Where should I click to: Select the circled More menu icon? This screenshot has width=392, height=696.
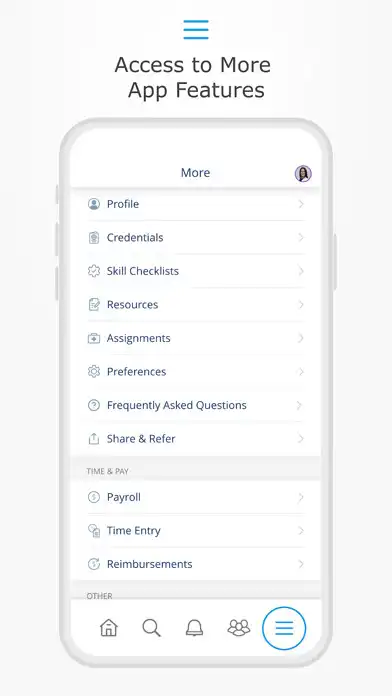point(284,628)
